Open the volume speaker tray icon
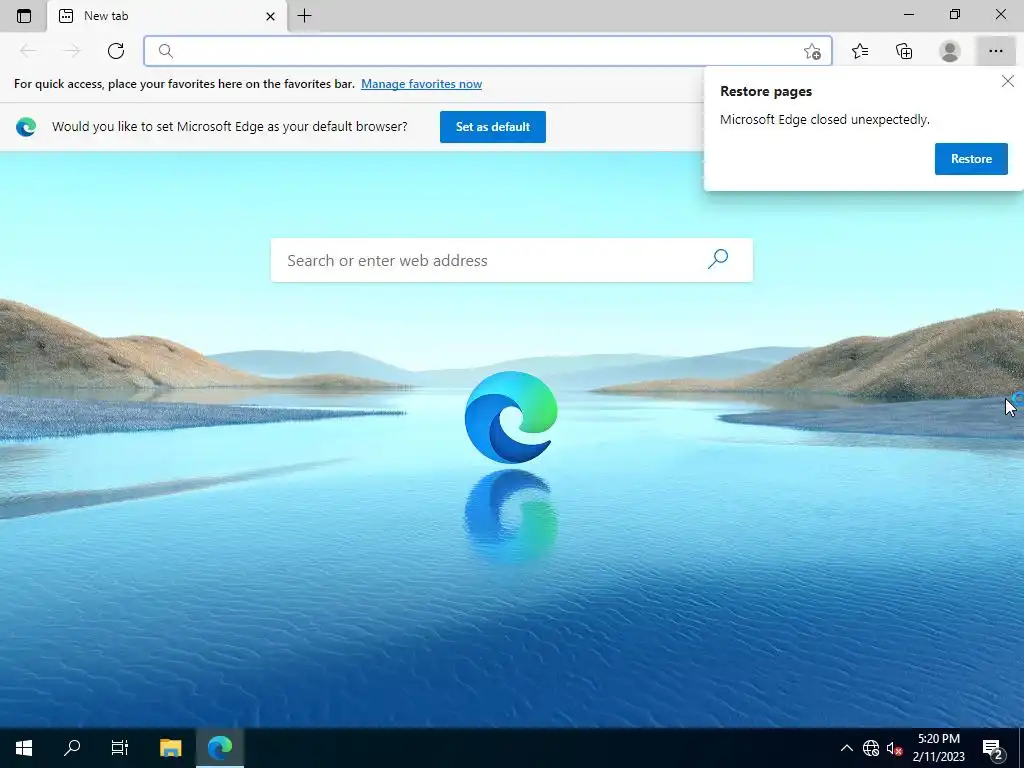1024x768 pixels. pyautogui.click(x=894, y=748)
